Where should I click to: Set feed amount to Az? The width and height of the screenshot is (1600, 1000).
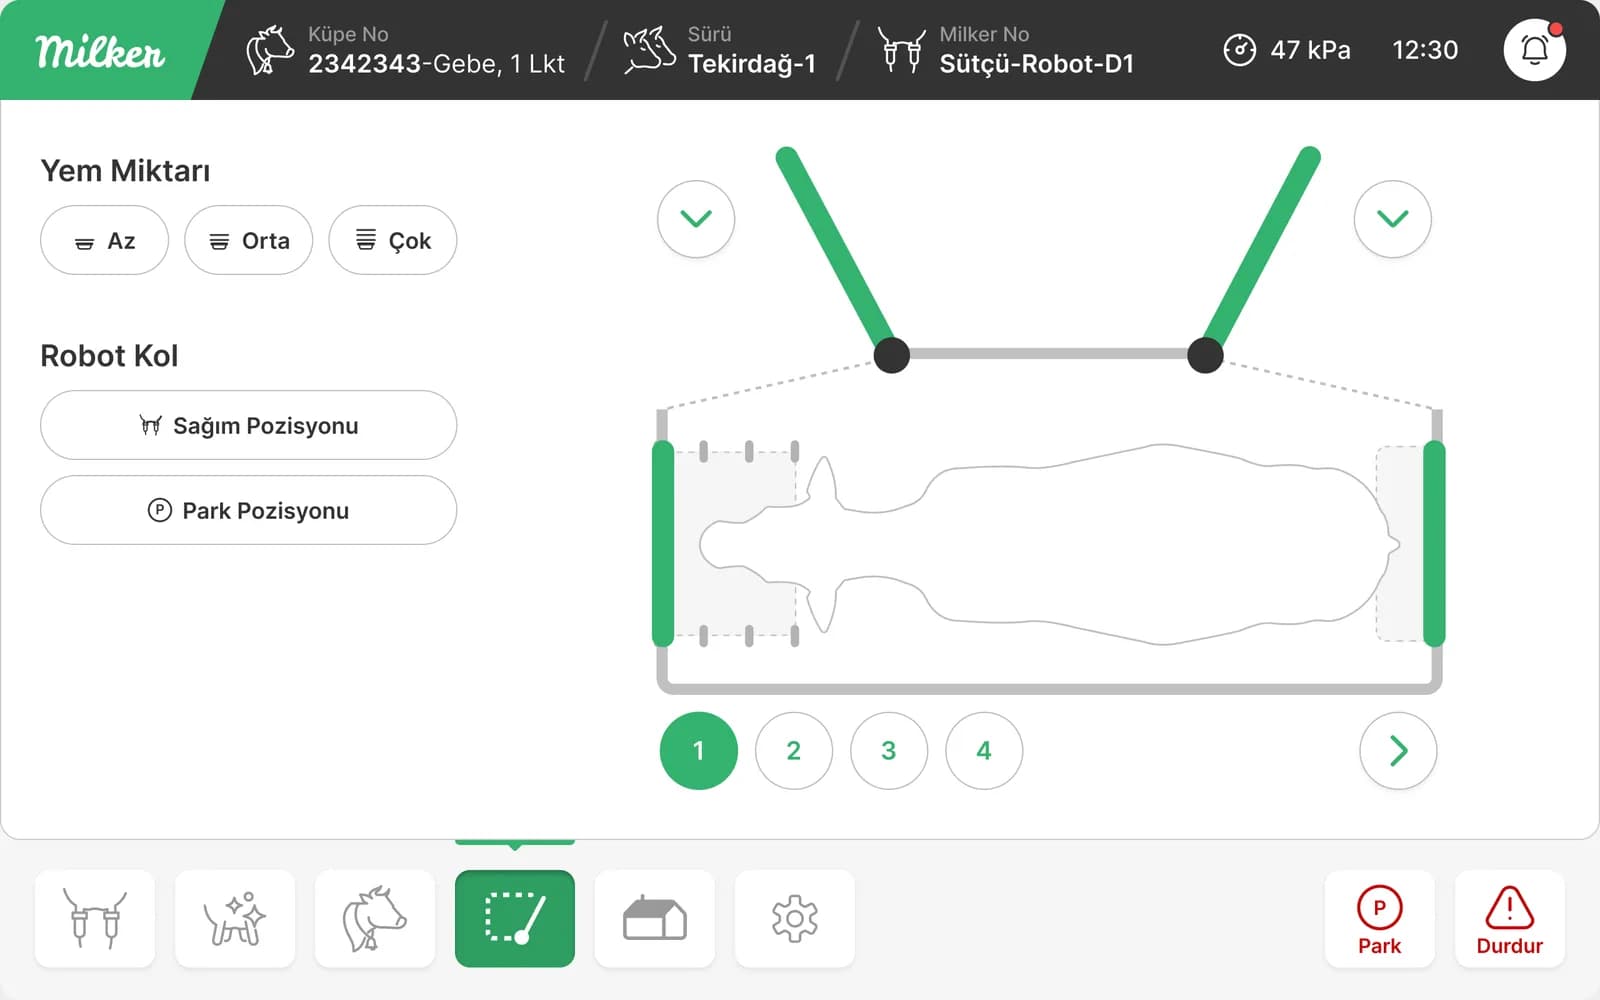pyautogui.click(x=104, y=240)
